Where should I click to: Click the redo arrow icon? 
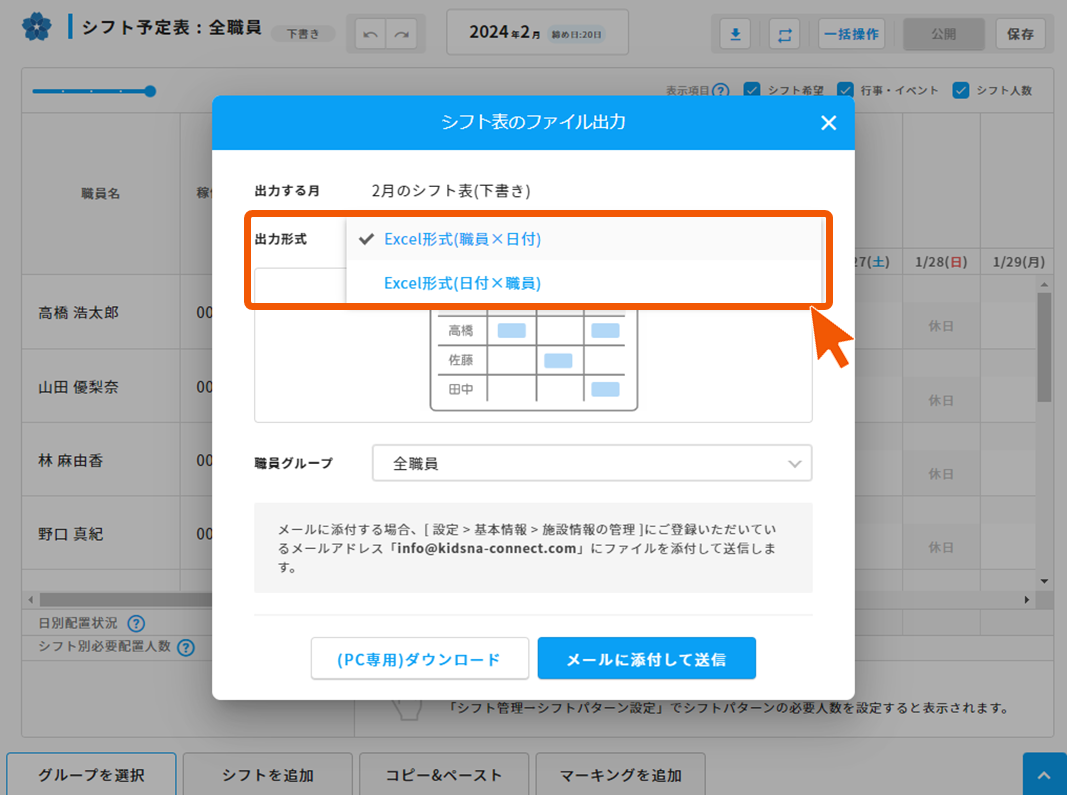click(x=402, y=34)
